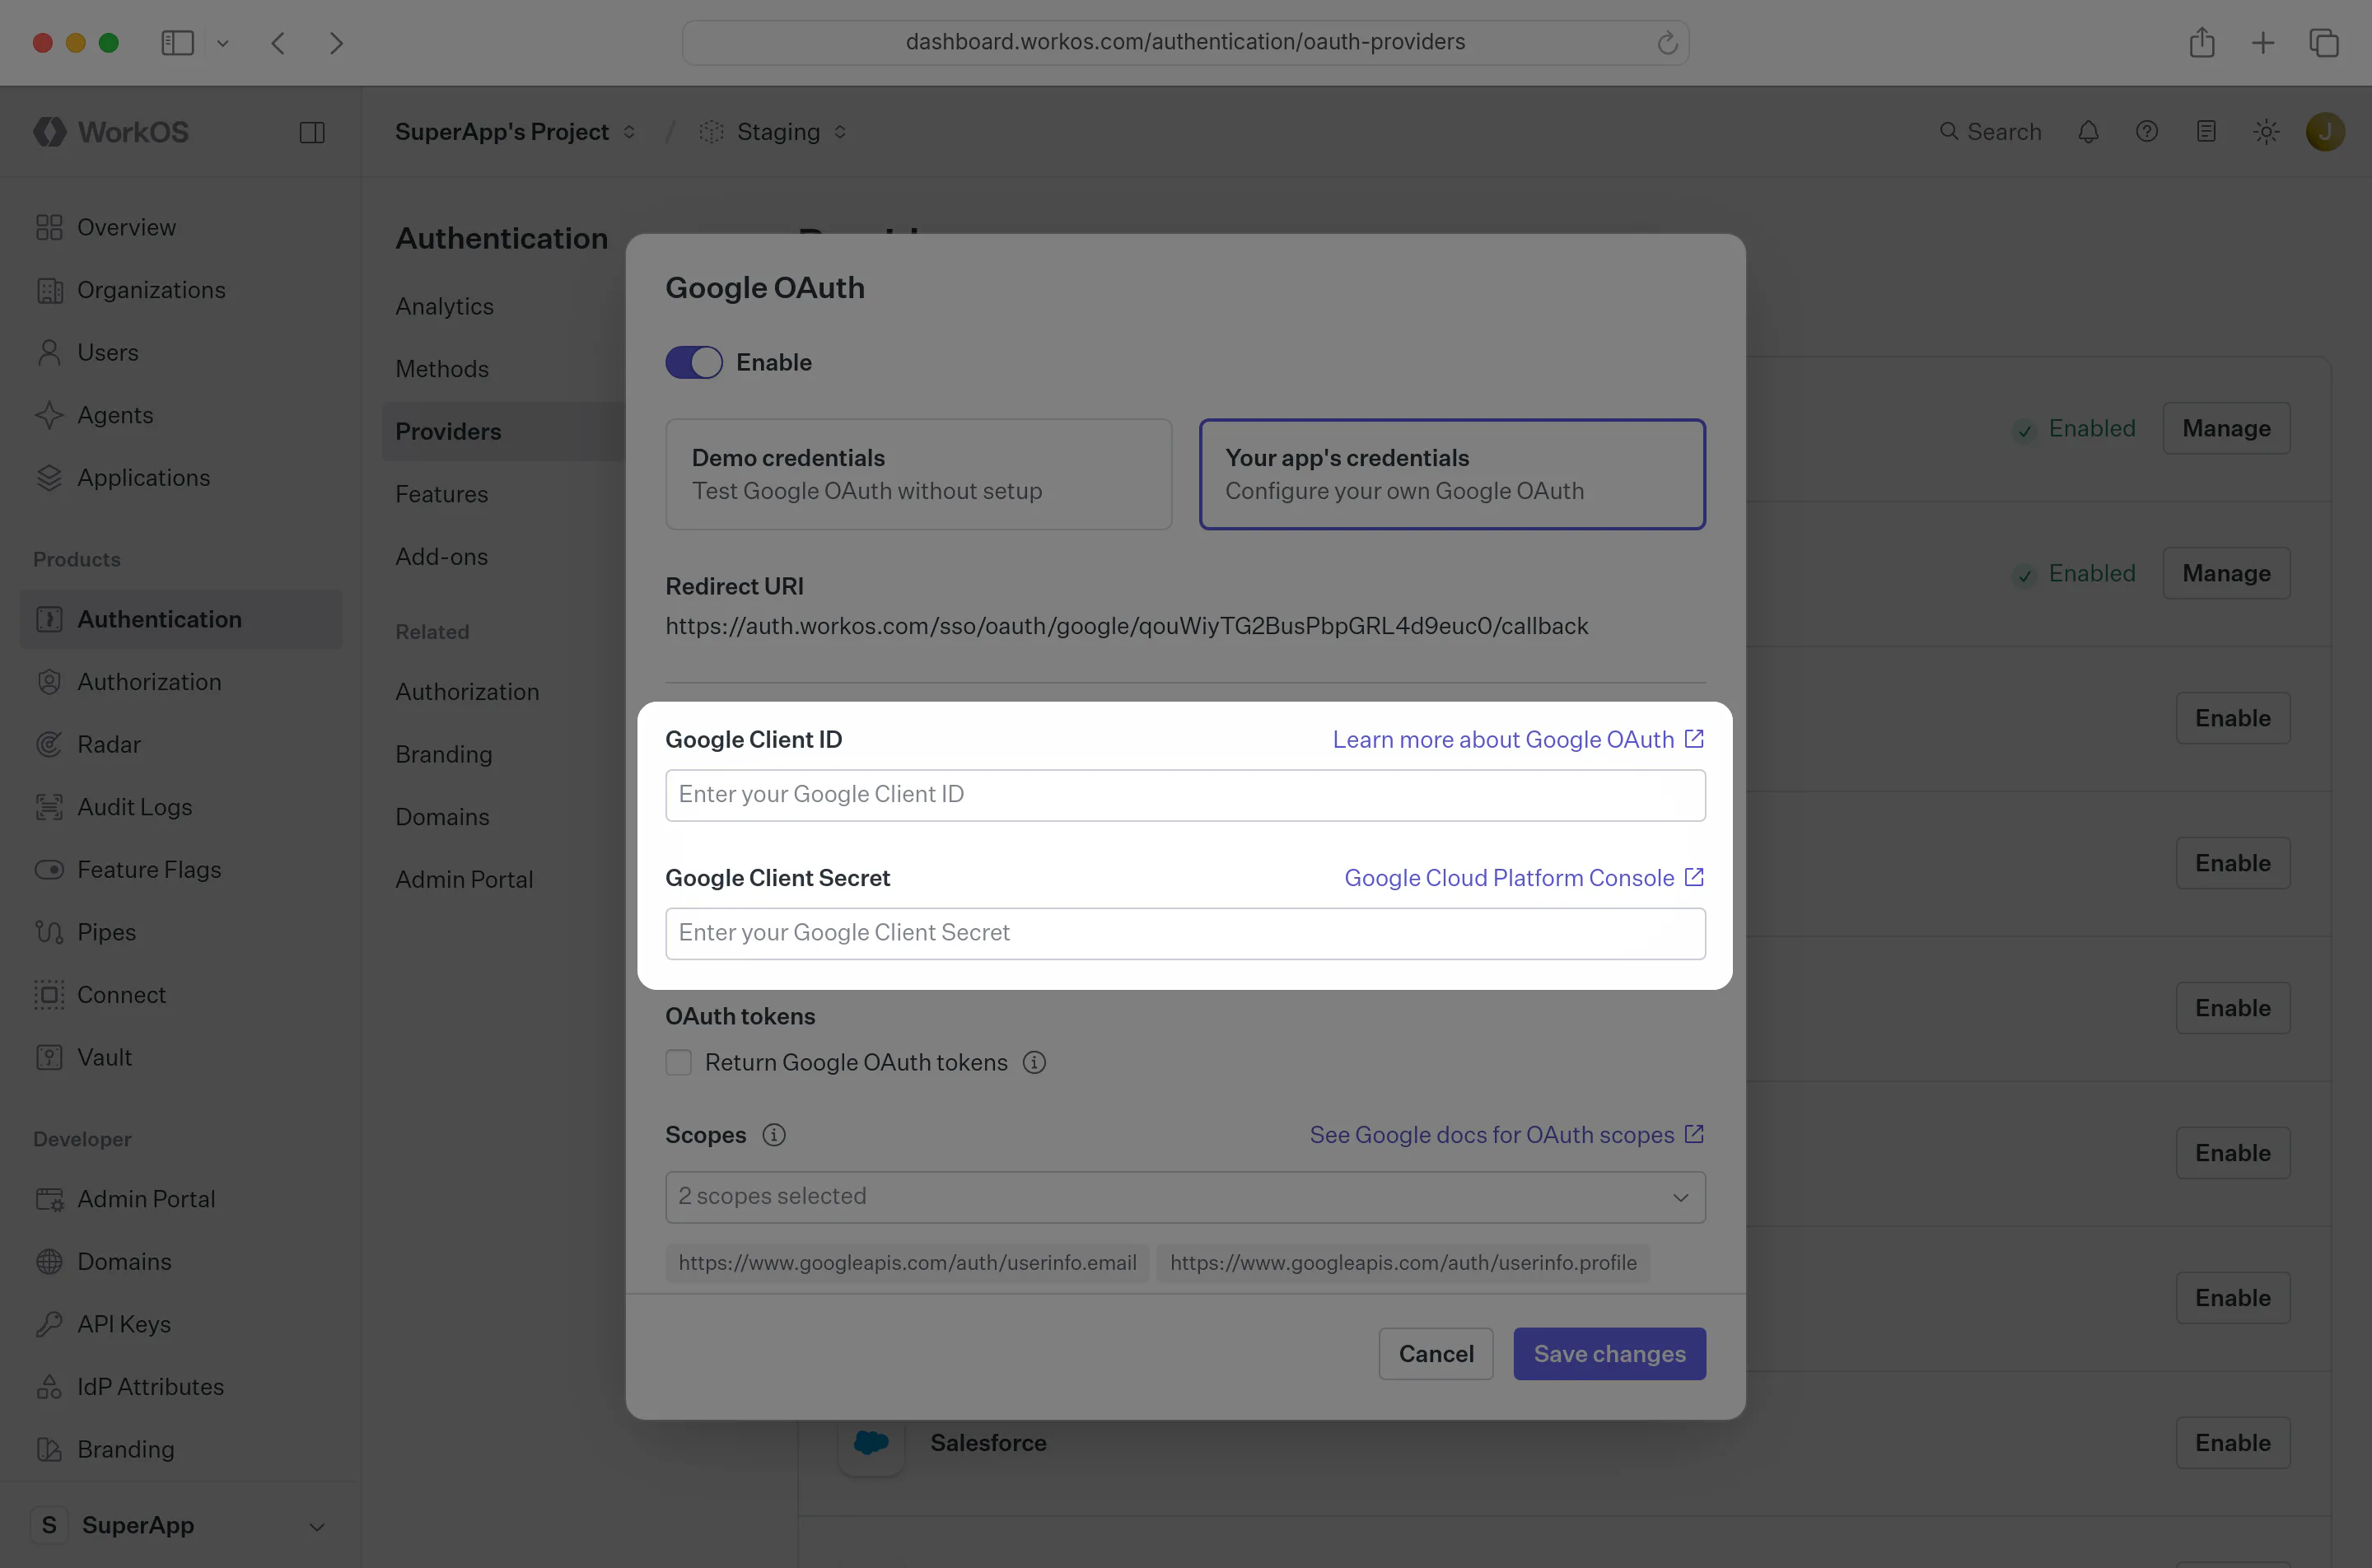This screenshot has height=1568, width=2372.
Task: Show tab overview icon in Safari
Action: coord(2324,42)
